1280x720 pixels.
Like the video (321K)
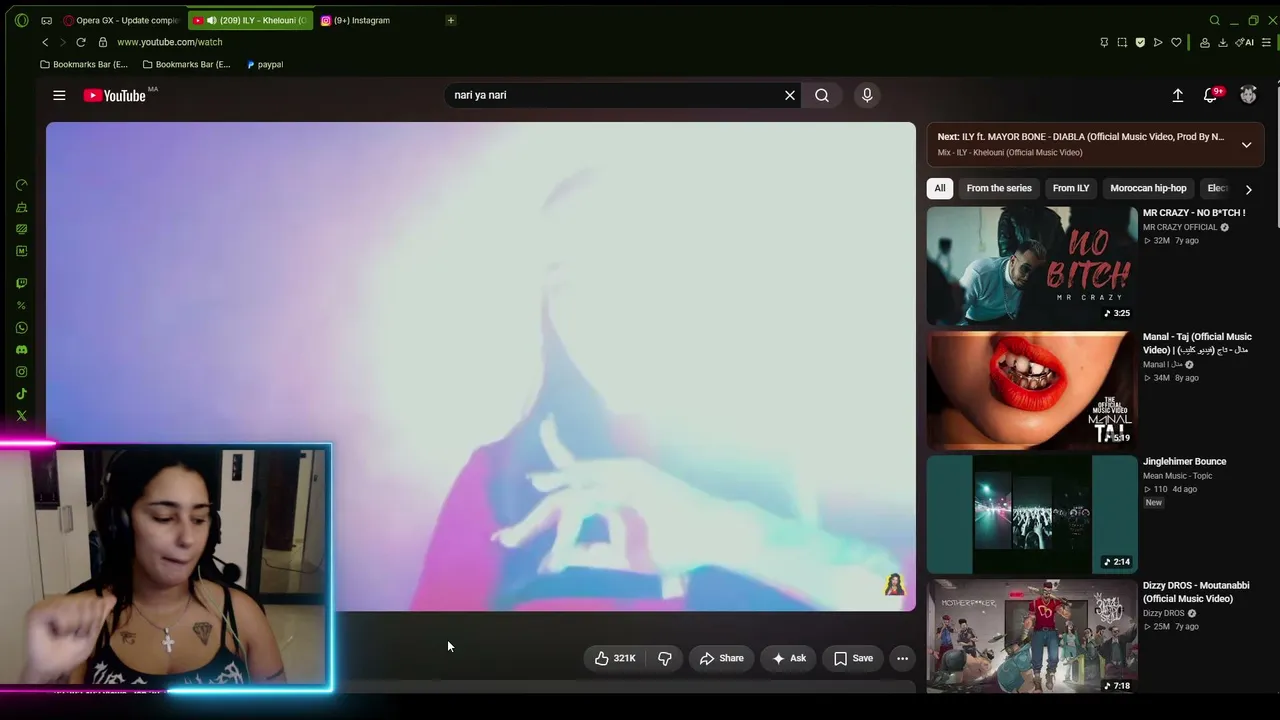tap(615, 658)
